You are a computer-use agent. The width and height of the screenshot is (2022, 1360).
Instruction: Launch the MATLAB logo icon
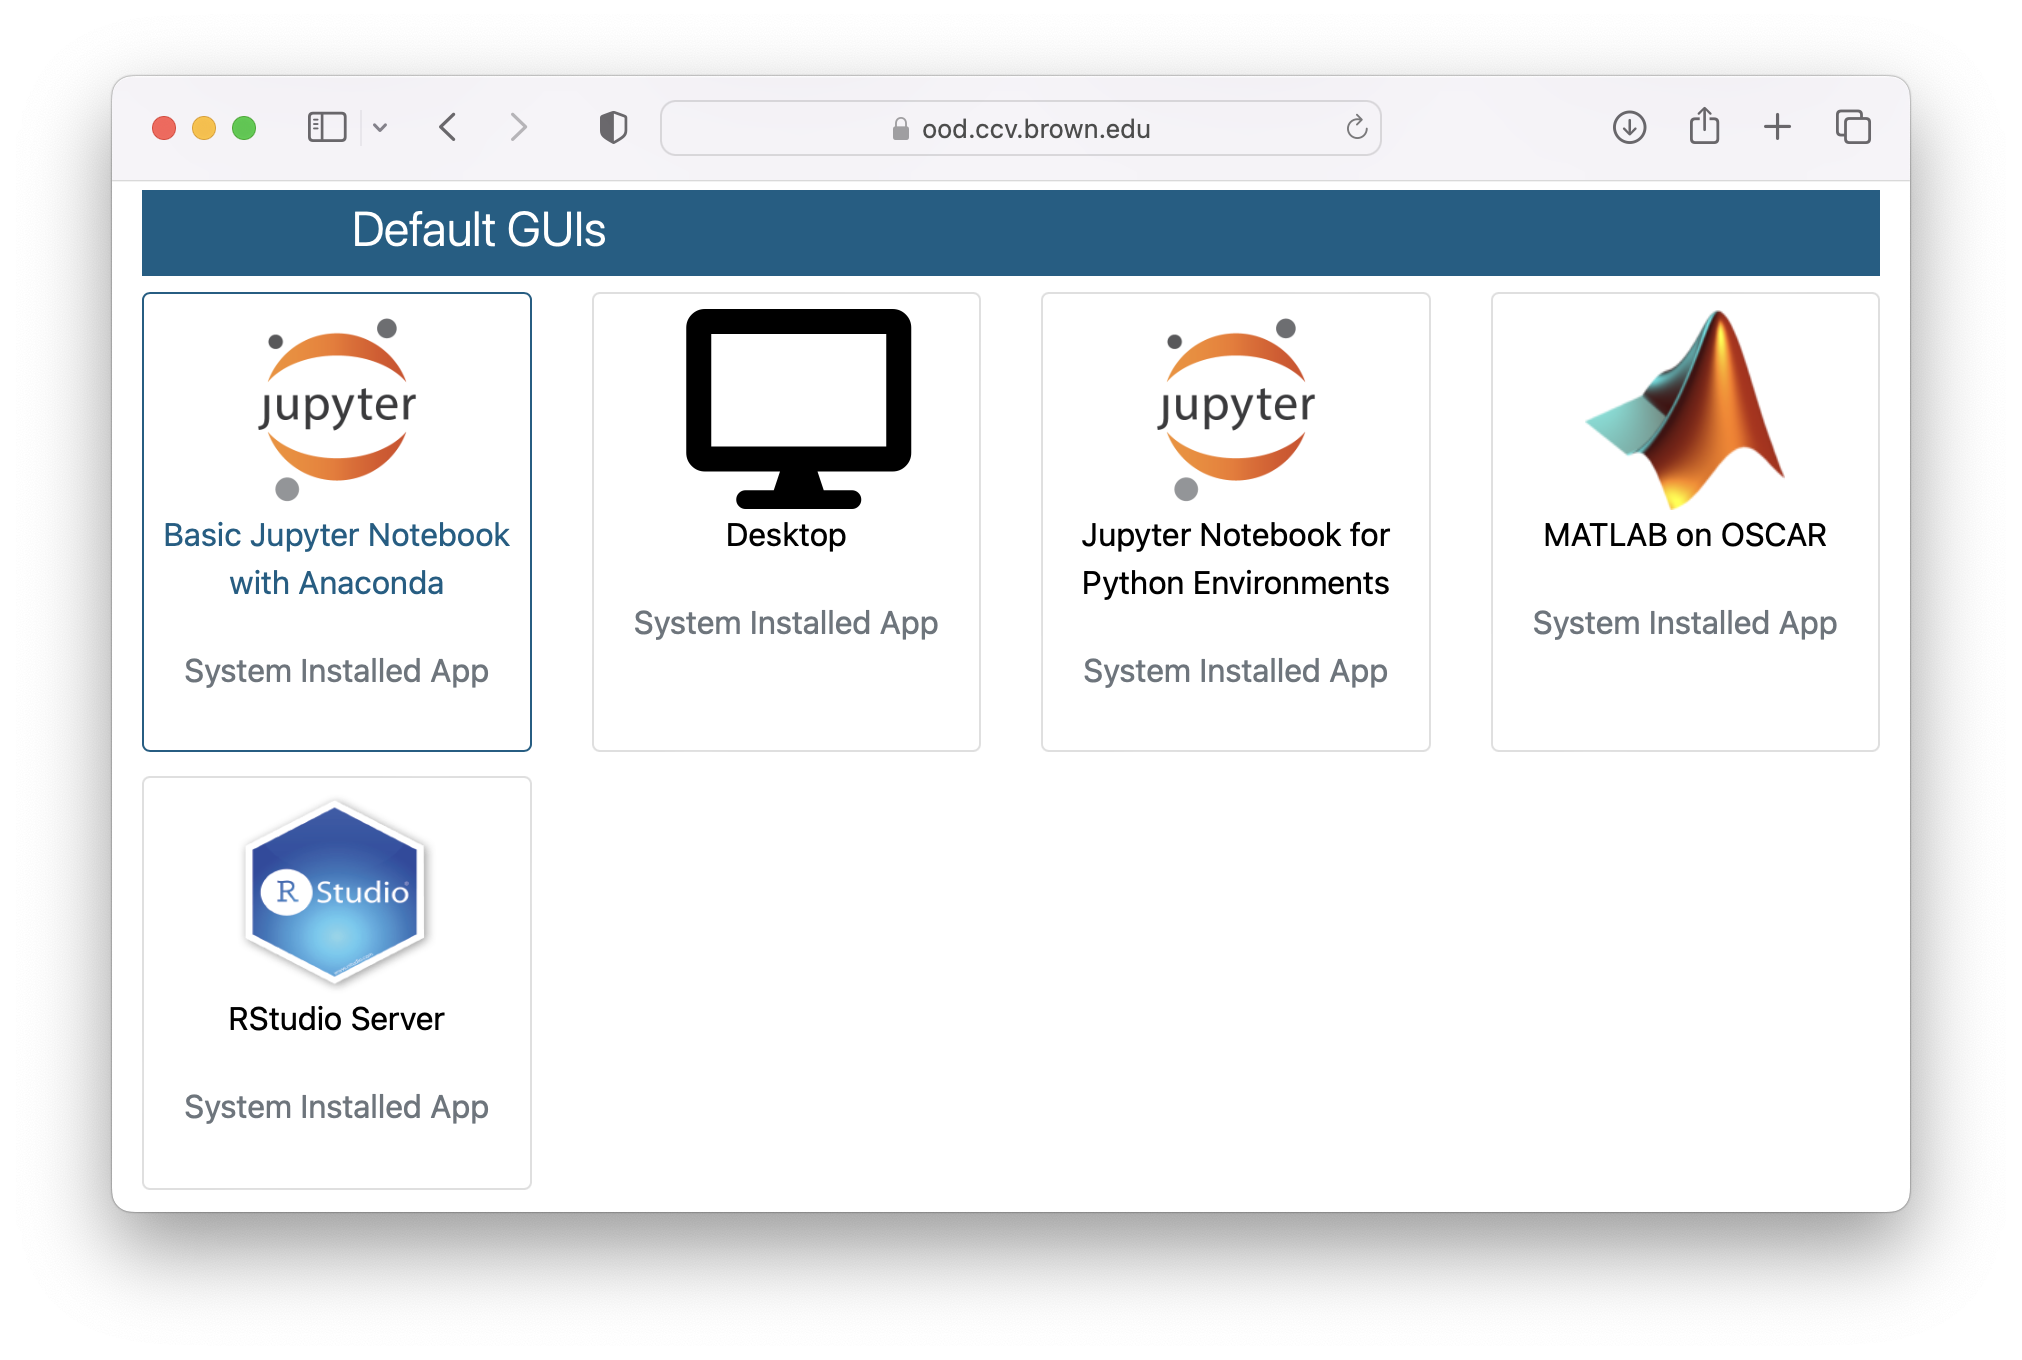(x=1685, y=409)
